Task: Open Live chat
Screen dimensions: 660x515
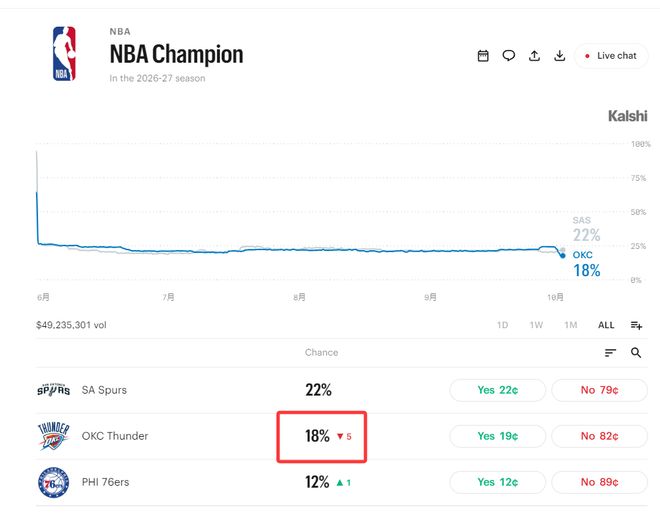Action: coord(611,56)
